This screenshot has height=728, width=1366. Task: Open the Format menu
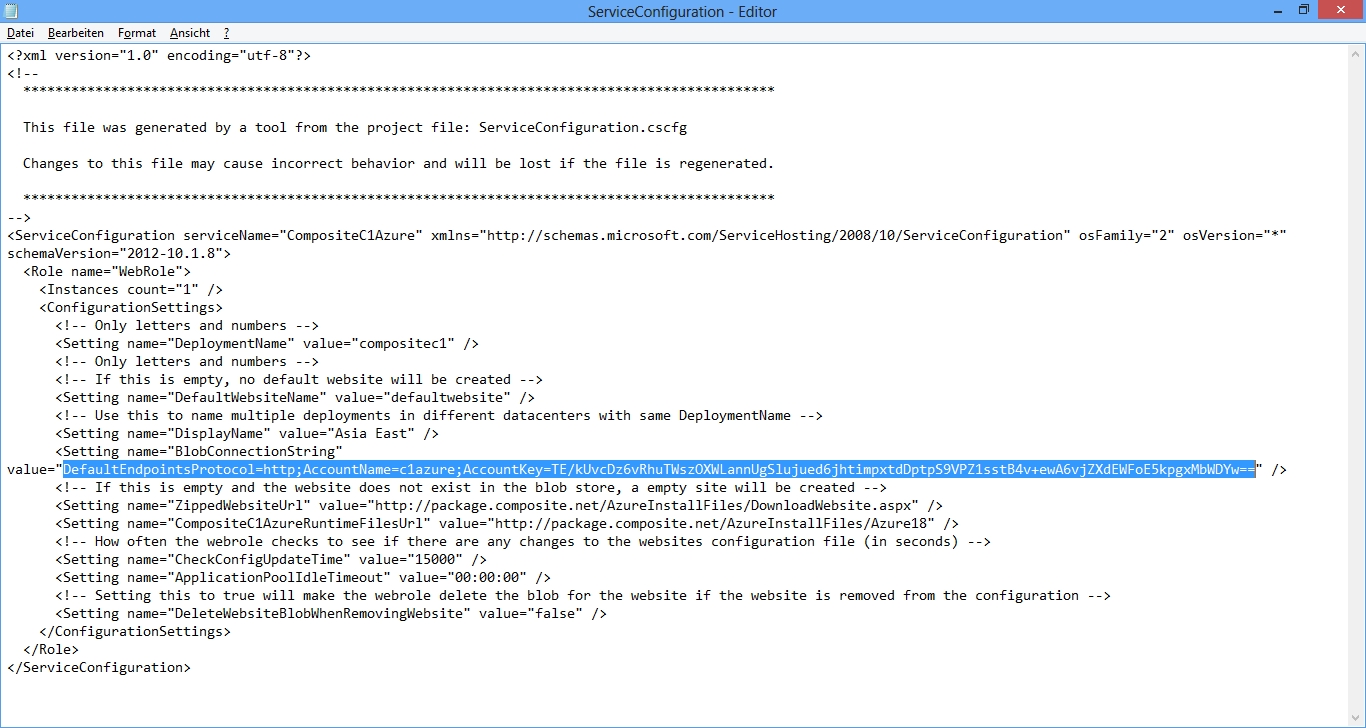click(x=137, y=33)
